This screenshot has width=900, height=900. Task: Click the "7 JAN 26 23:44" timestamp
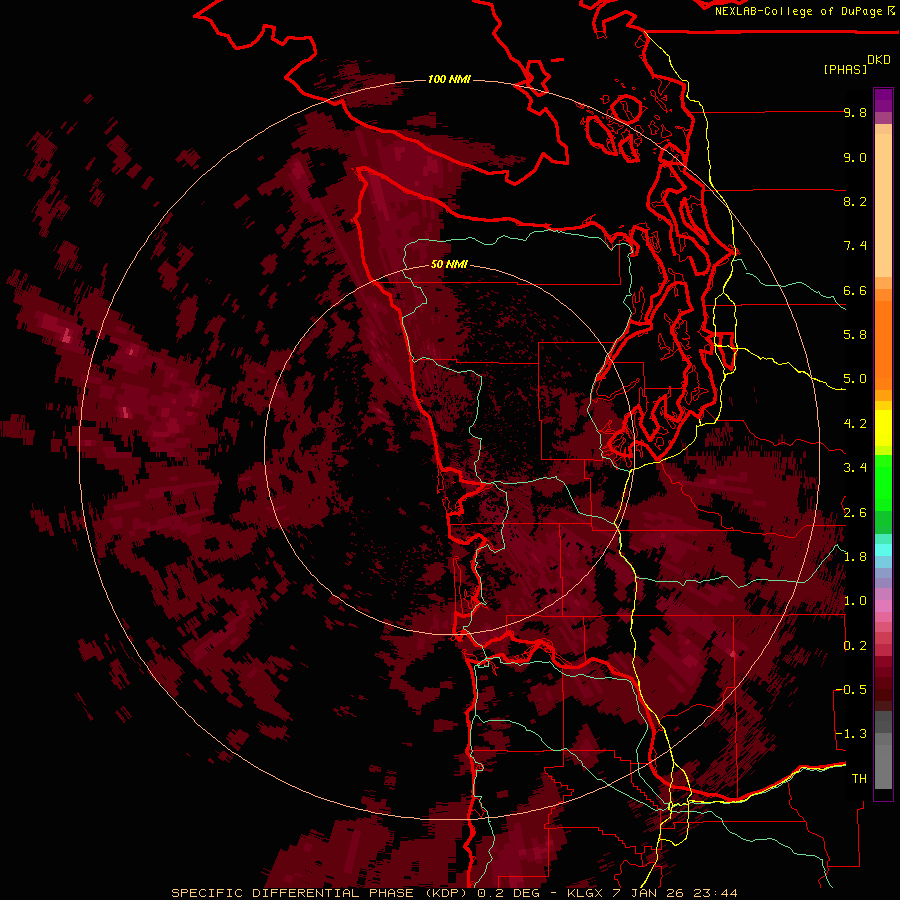click(x=674, y=893)
